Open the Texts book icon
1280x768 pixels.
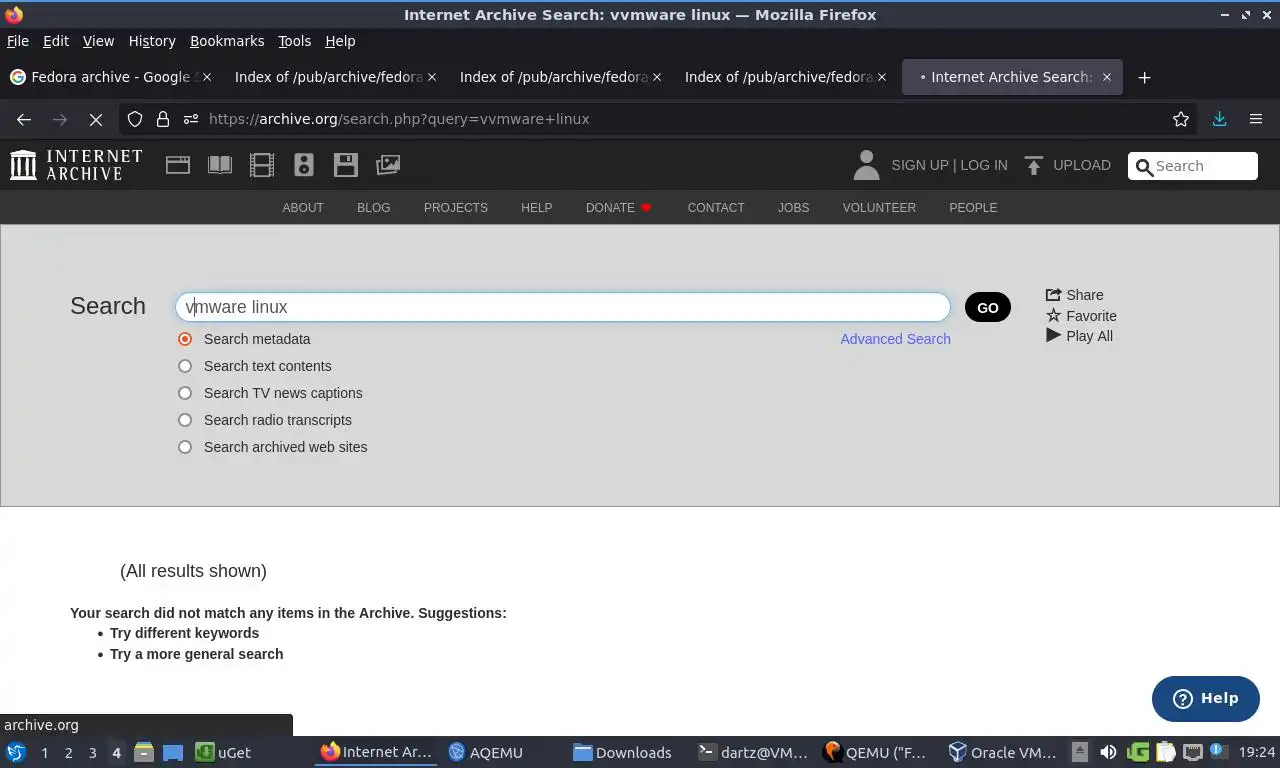220,165
